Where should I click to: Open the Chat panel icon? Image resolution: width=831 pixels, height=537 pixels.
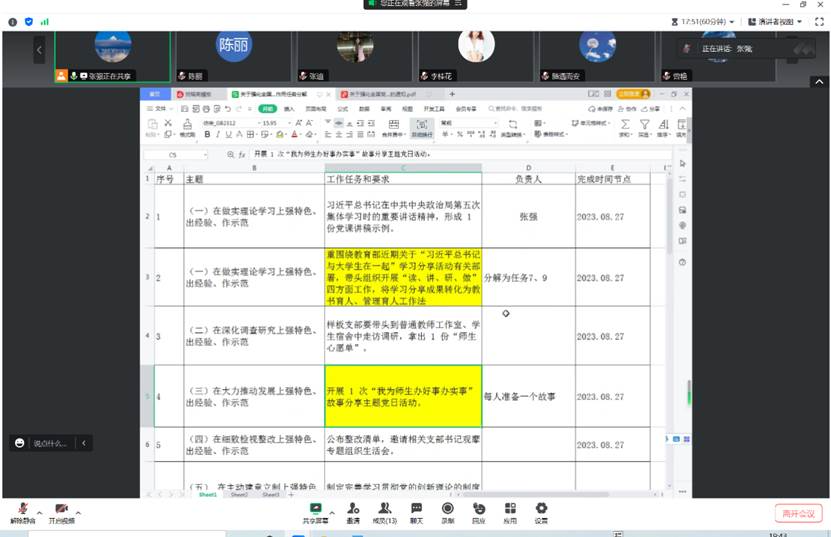click(x=416, y=510)
